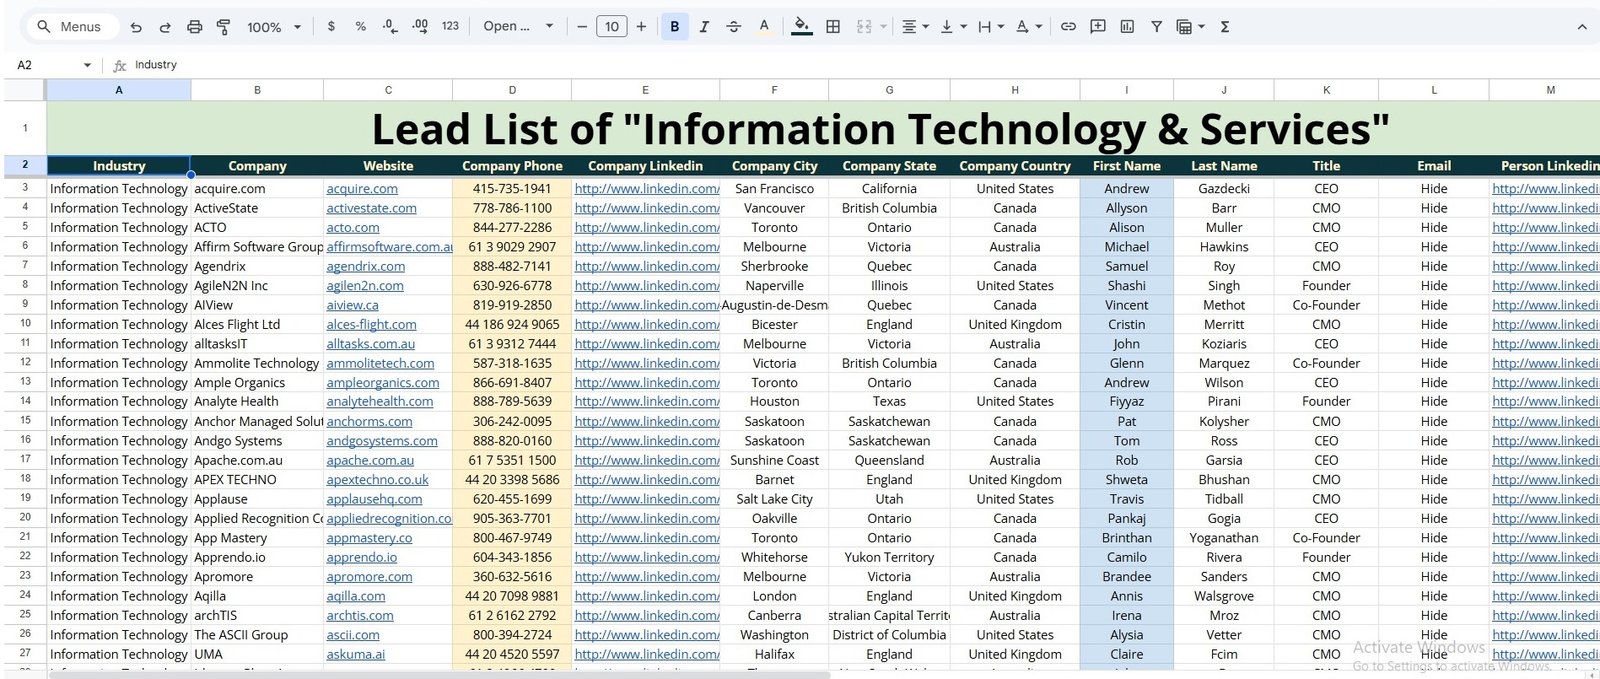Create a filter using the funnel icon
This screenshot has width=1600, height=679.
pyautogui.click(x=1156, y=27)
